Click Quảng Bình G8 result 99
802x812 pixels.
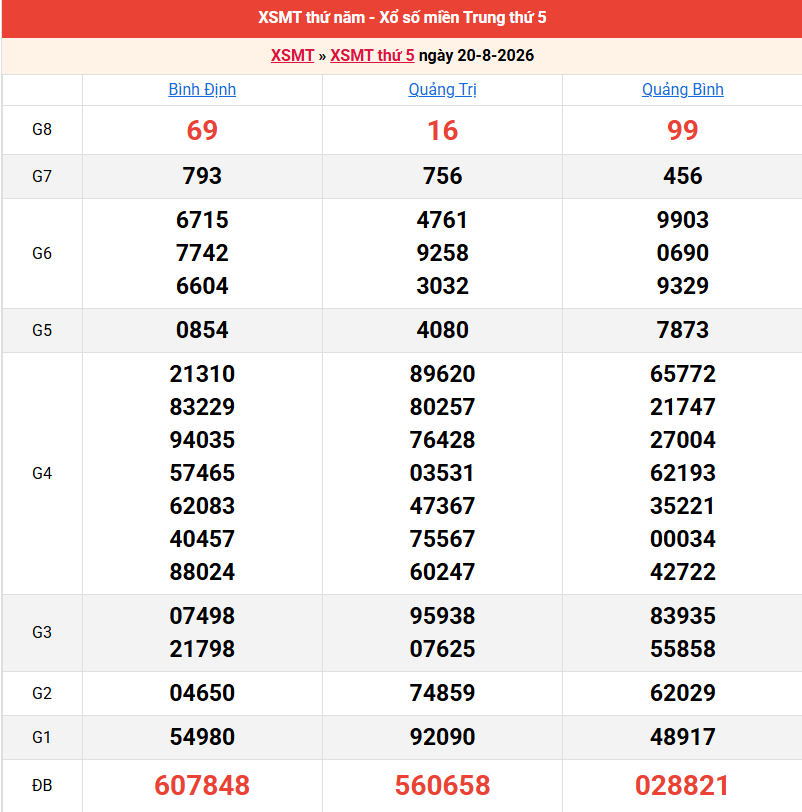click(682, 130)
